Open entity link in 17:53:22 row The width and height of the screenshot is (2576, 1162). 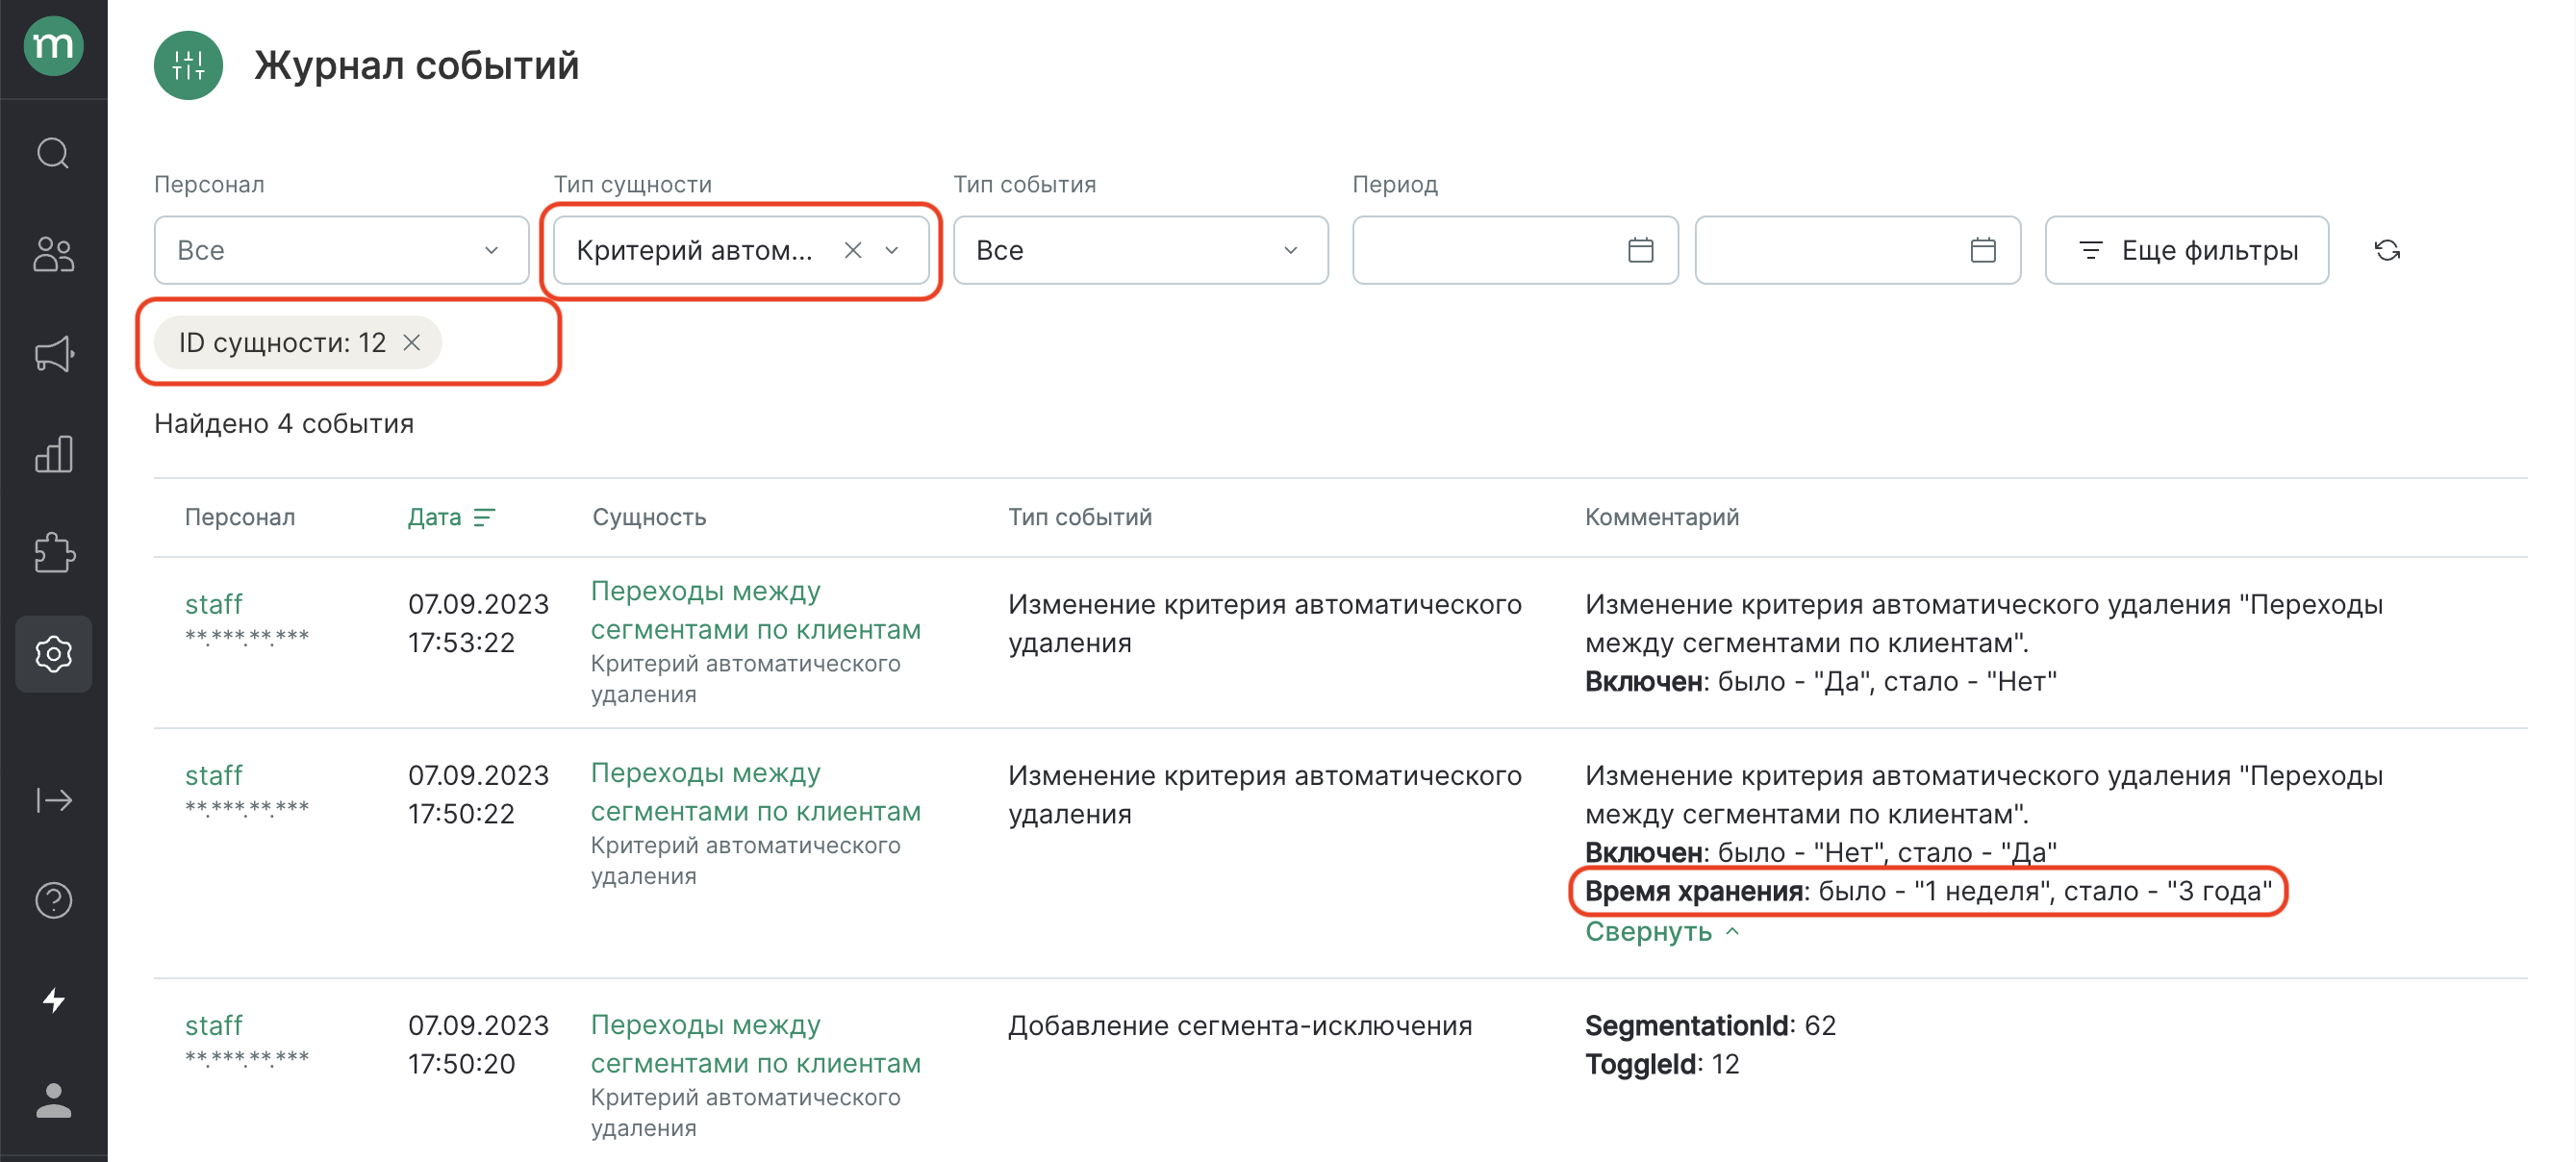(x=756, y=610)
